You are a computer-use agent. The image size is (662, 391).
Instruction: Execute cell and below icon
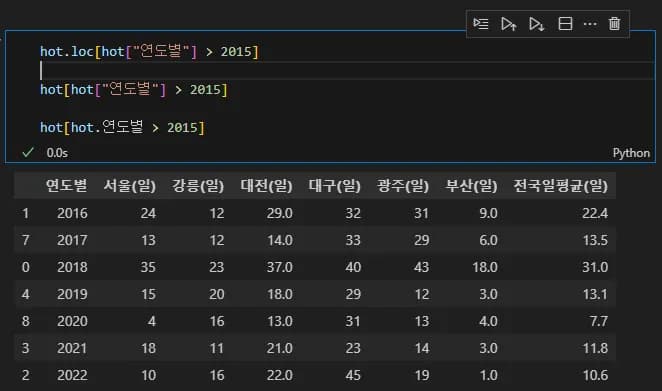(x=537, y=24)
